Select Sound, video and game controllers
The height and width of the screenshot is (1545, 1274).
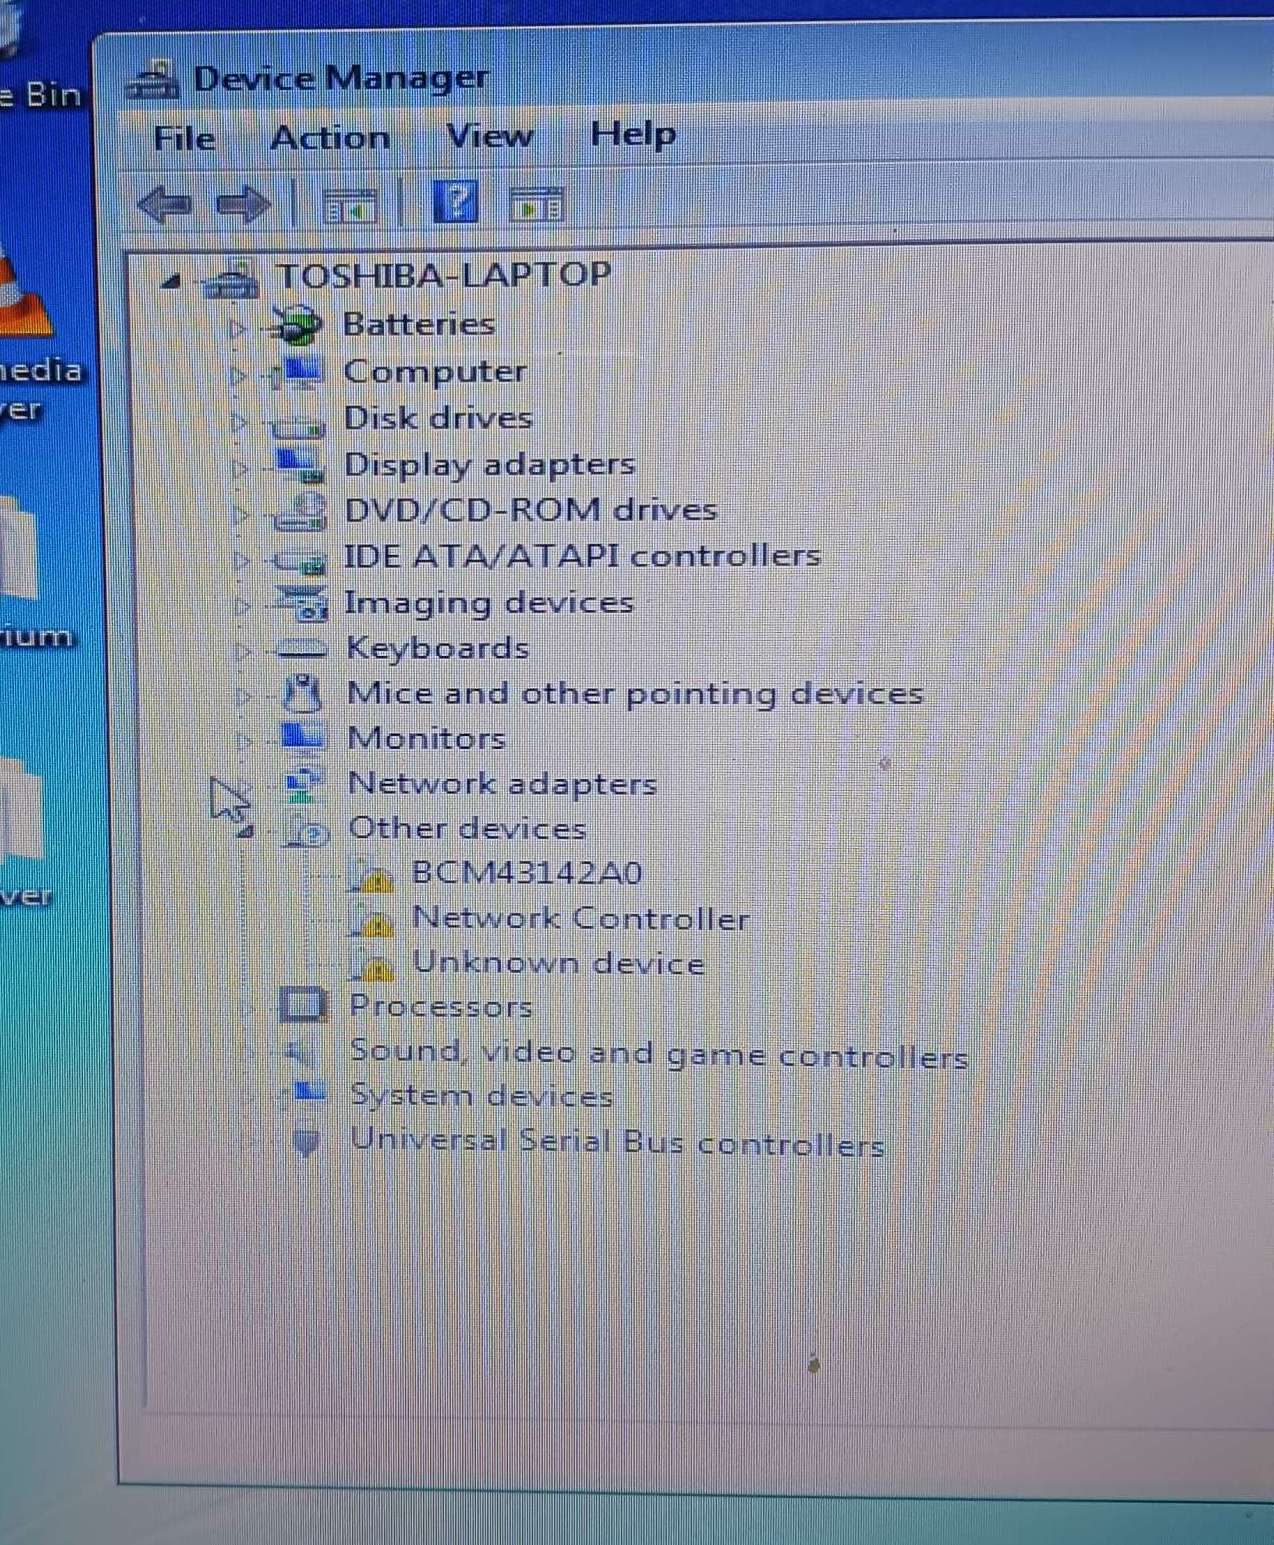point(658,1054)
